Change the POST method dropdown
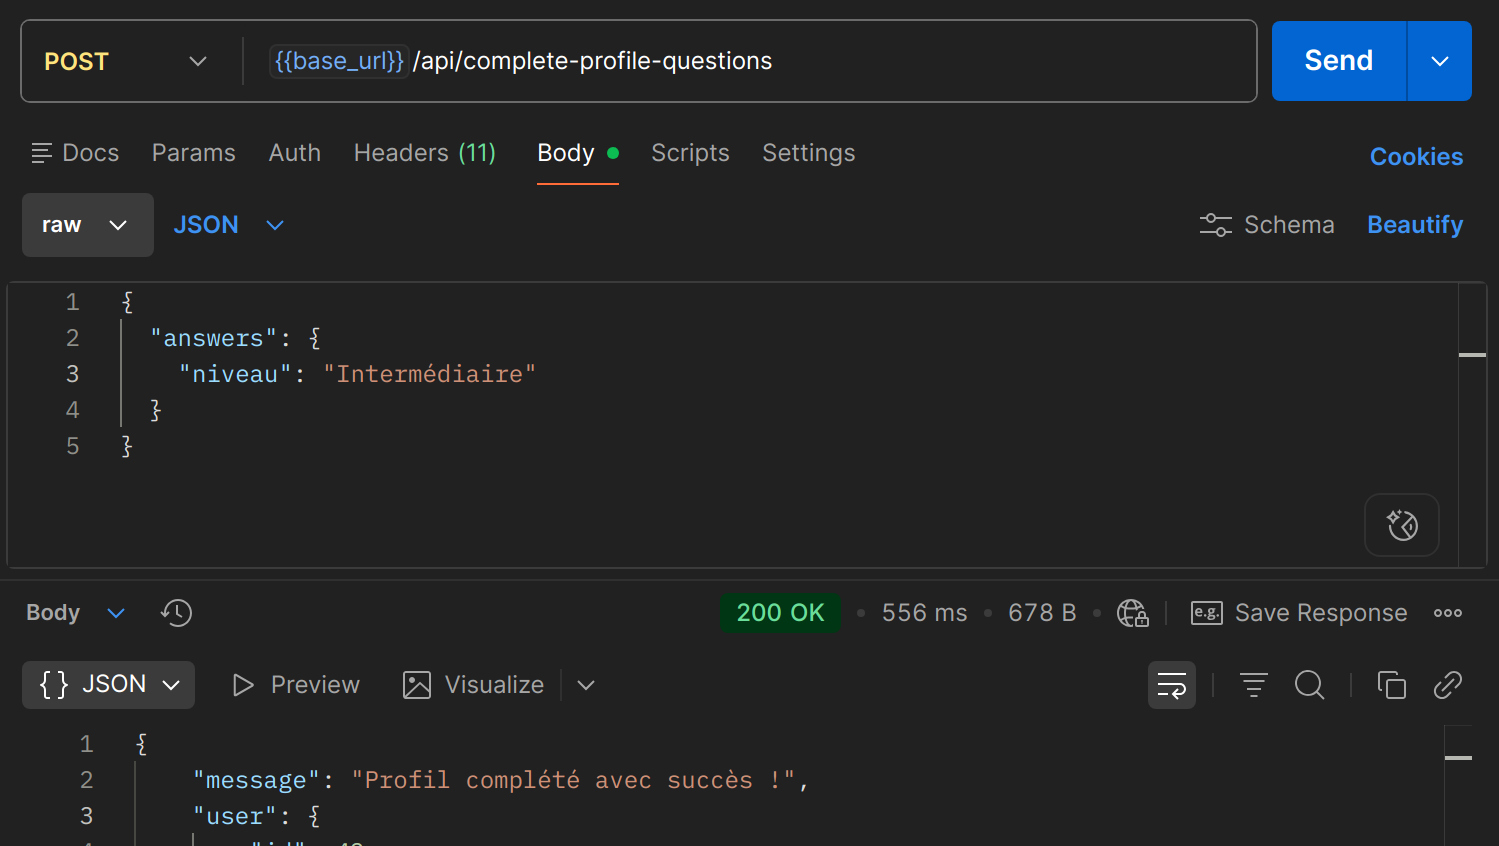Image resolution: width=1499 pixels, height=846 pixels. 127,61
